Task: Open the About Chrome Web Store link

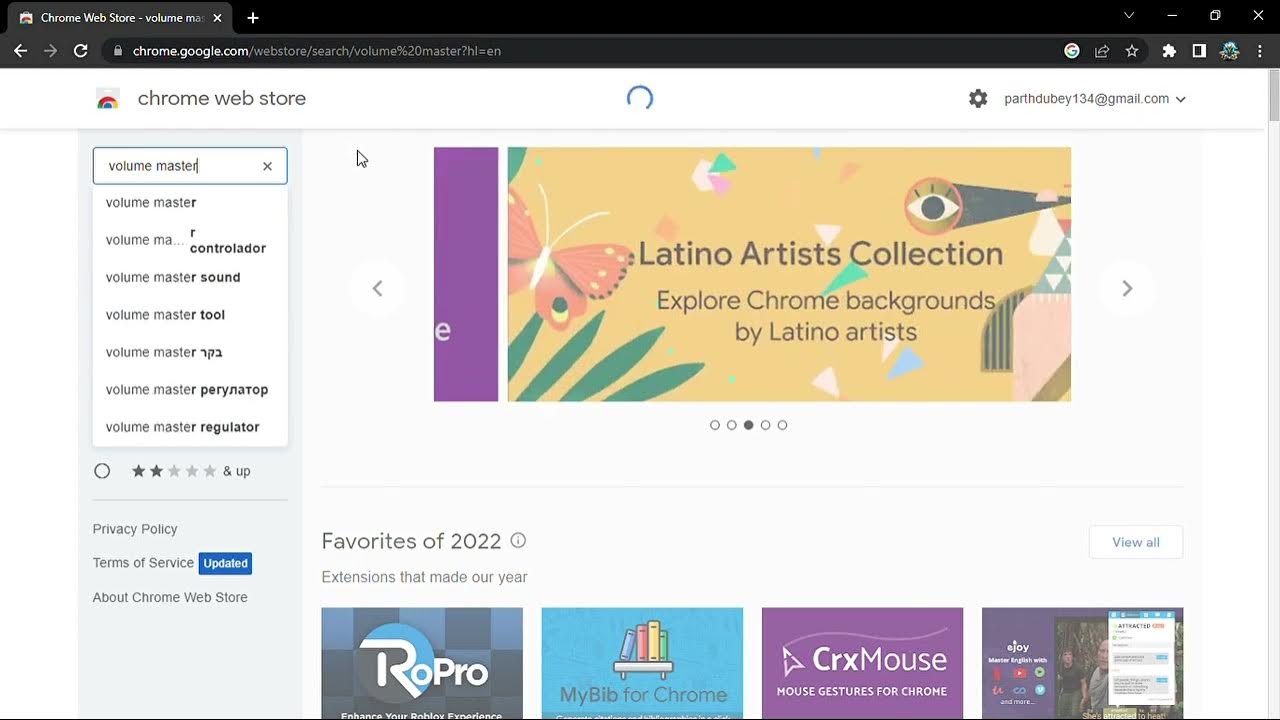Action: [170, 597]
